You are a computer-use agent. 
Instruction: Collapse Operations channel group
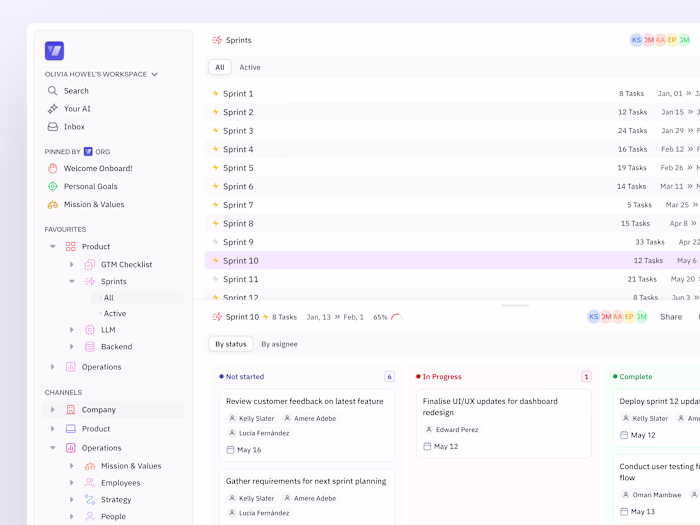point(53,448)
